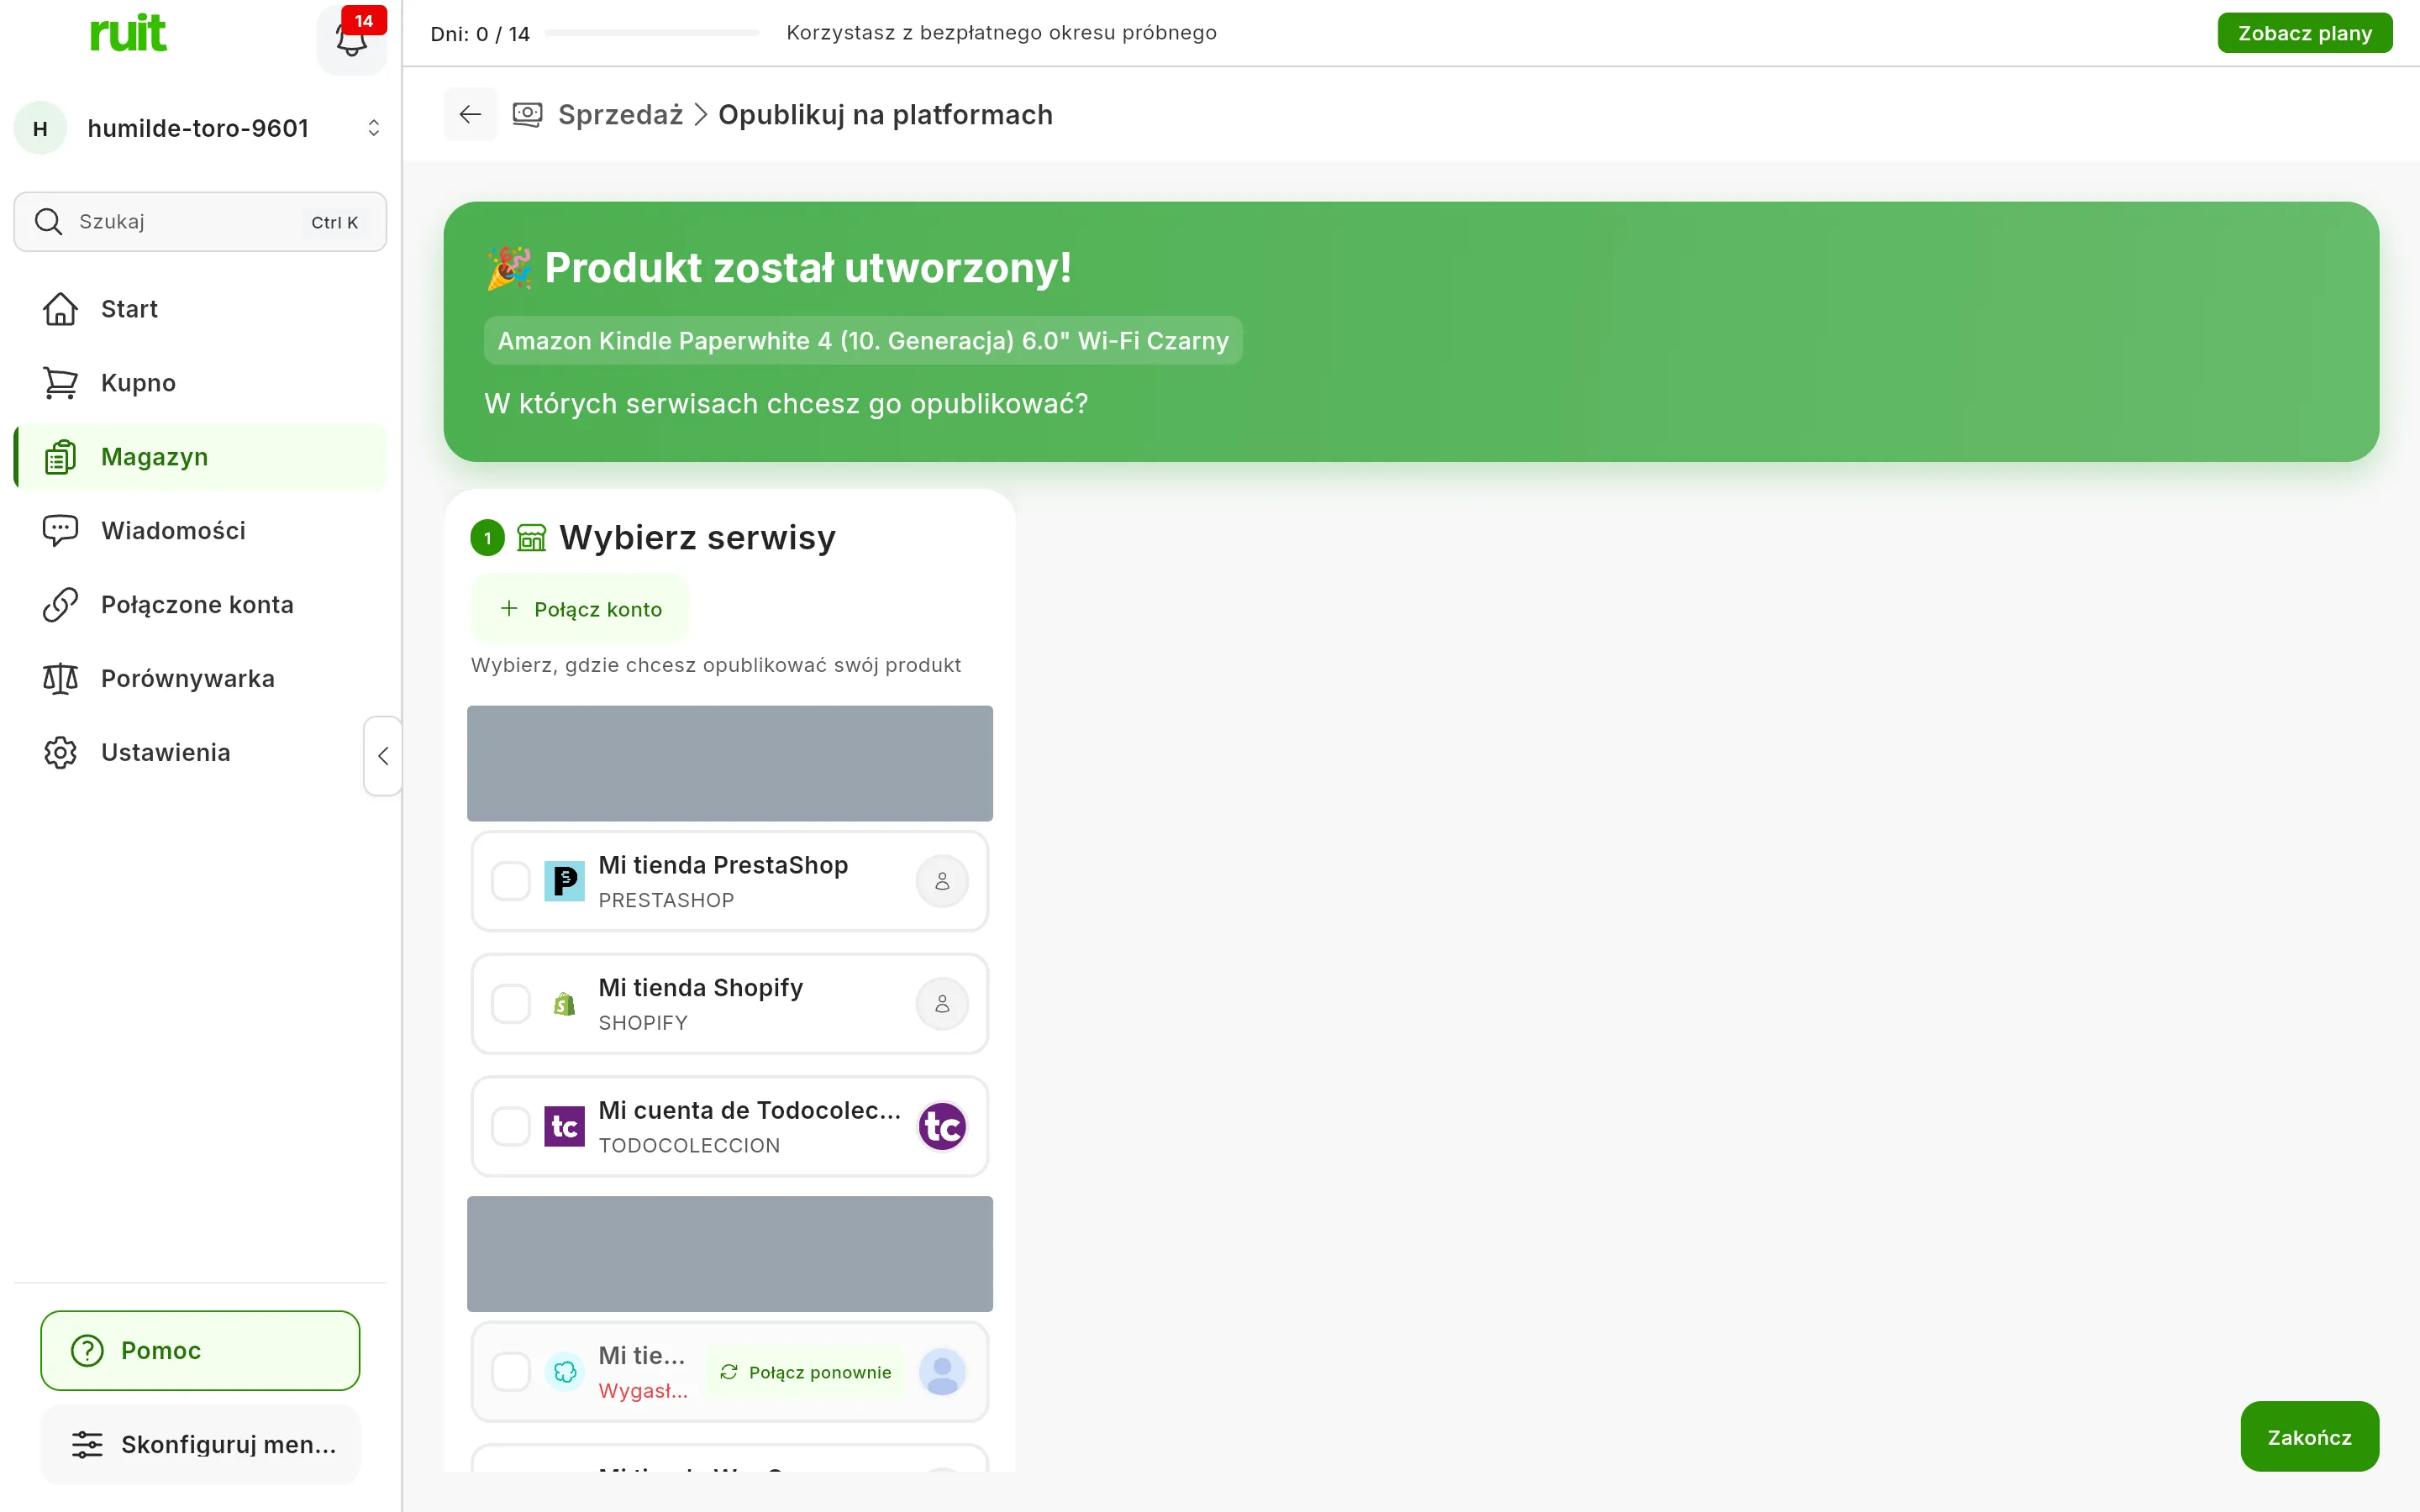Click the Sprzedaż breadcrumb money icon
The image size is (2420, 1512).
click(527, 114)
